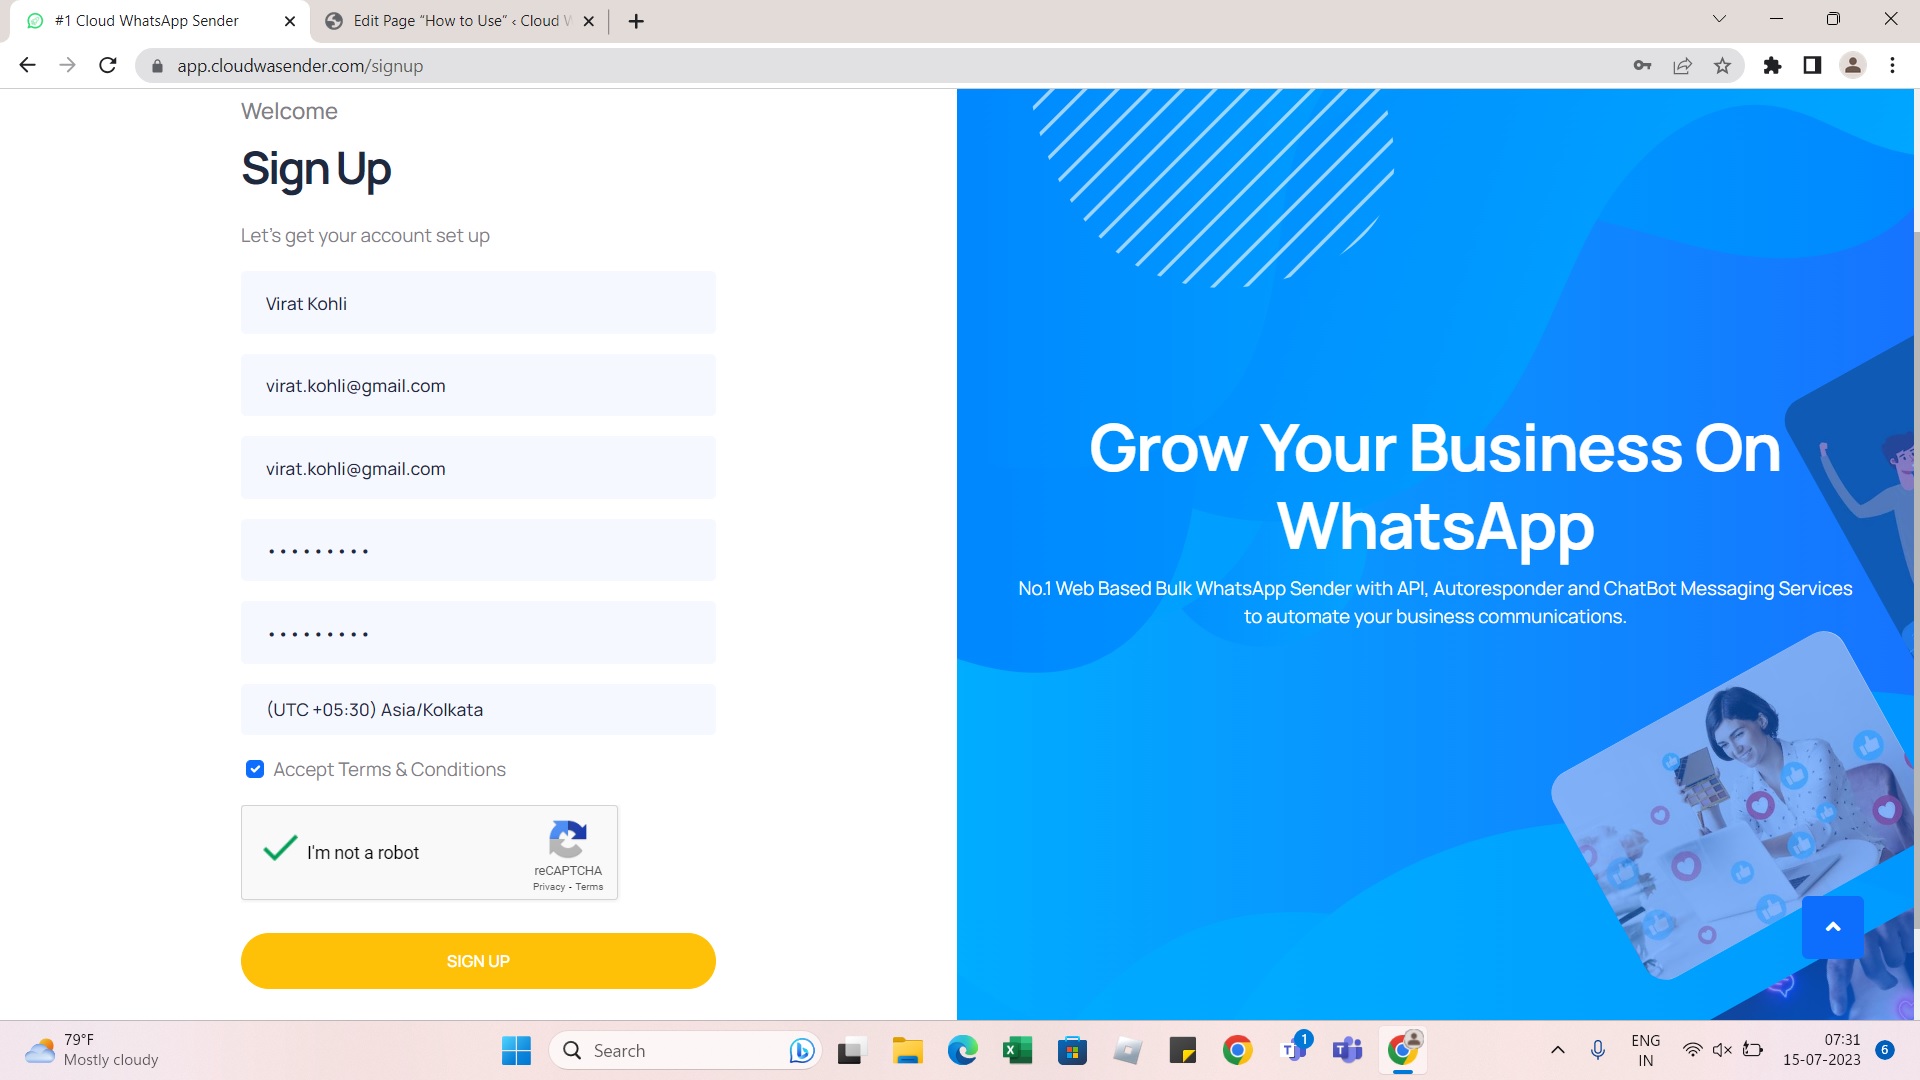This screenshot has height=1080, width=1920.
Task: Uncheck Accept Terms & Conditions checkbox
Action: pos(255,769)
